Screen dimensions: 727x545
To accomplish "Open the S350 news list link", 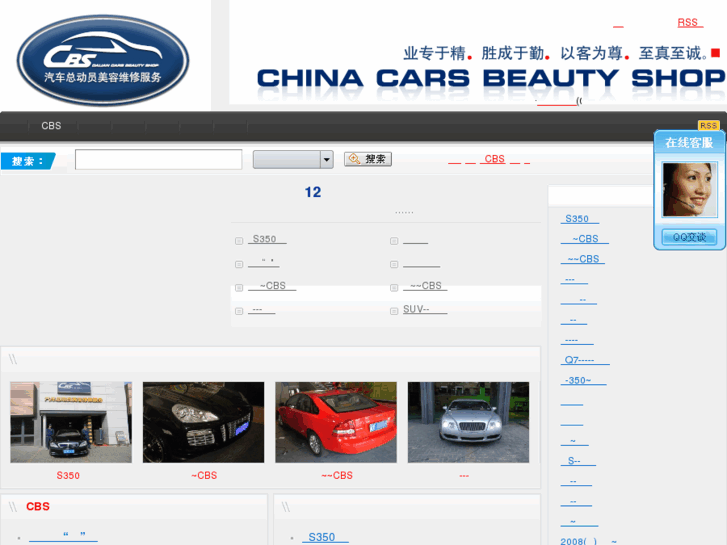I will [x=267, y=239].
